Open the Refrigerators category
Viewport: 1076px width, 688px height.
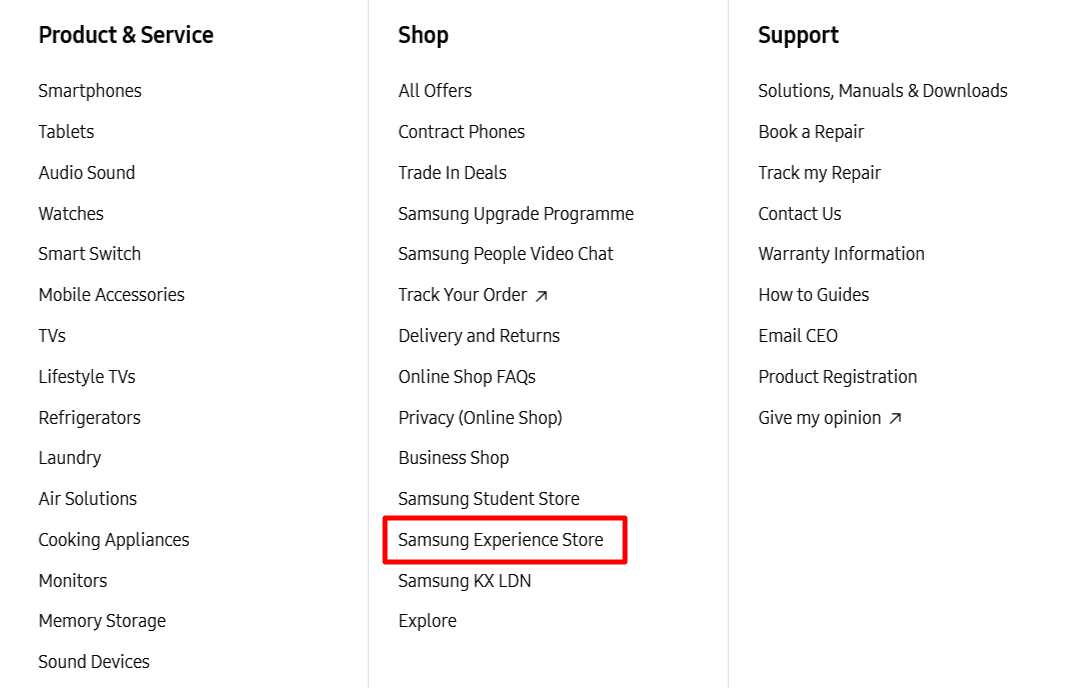89,417
